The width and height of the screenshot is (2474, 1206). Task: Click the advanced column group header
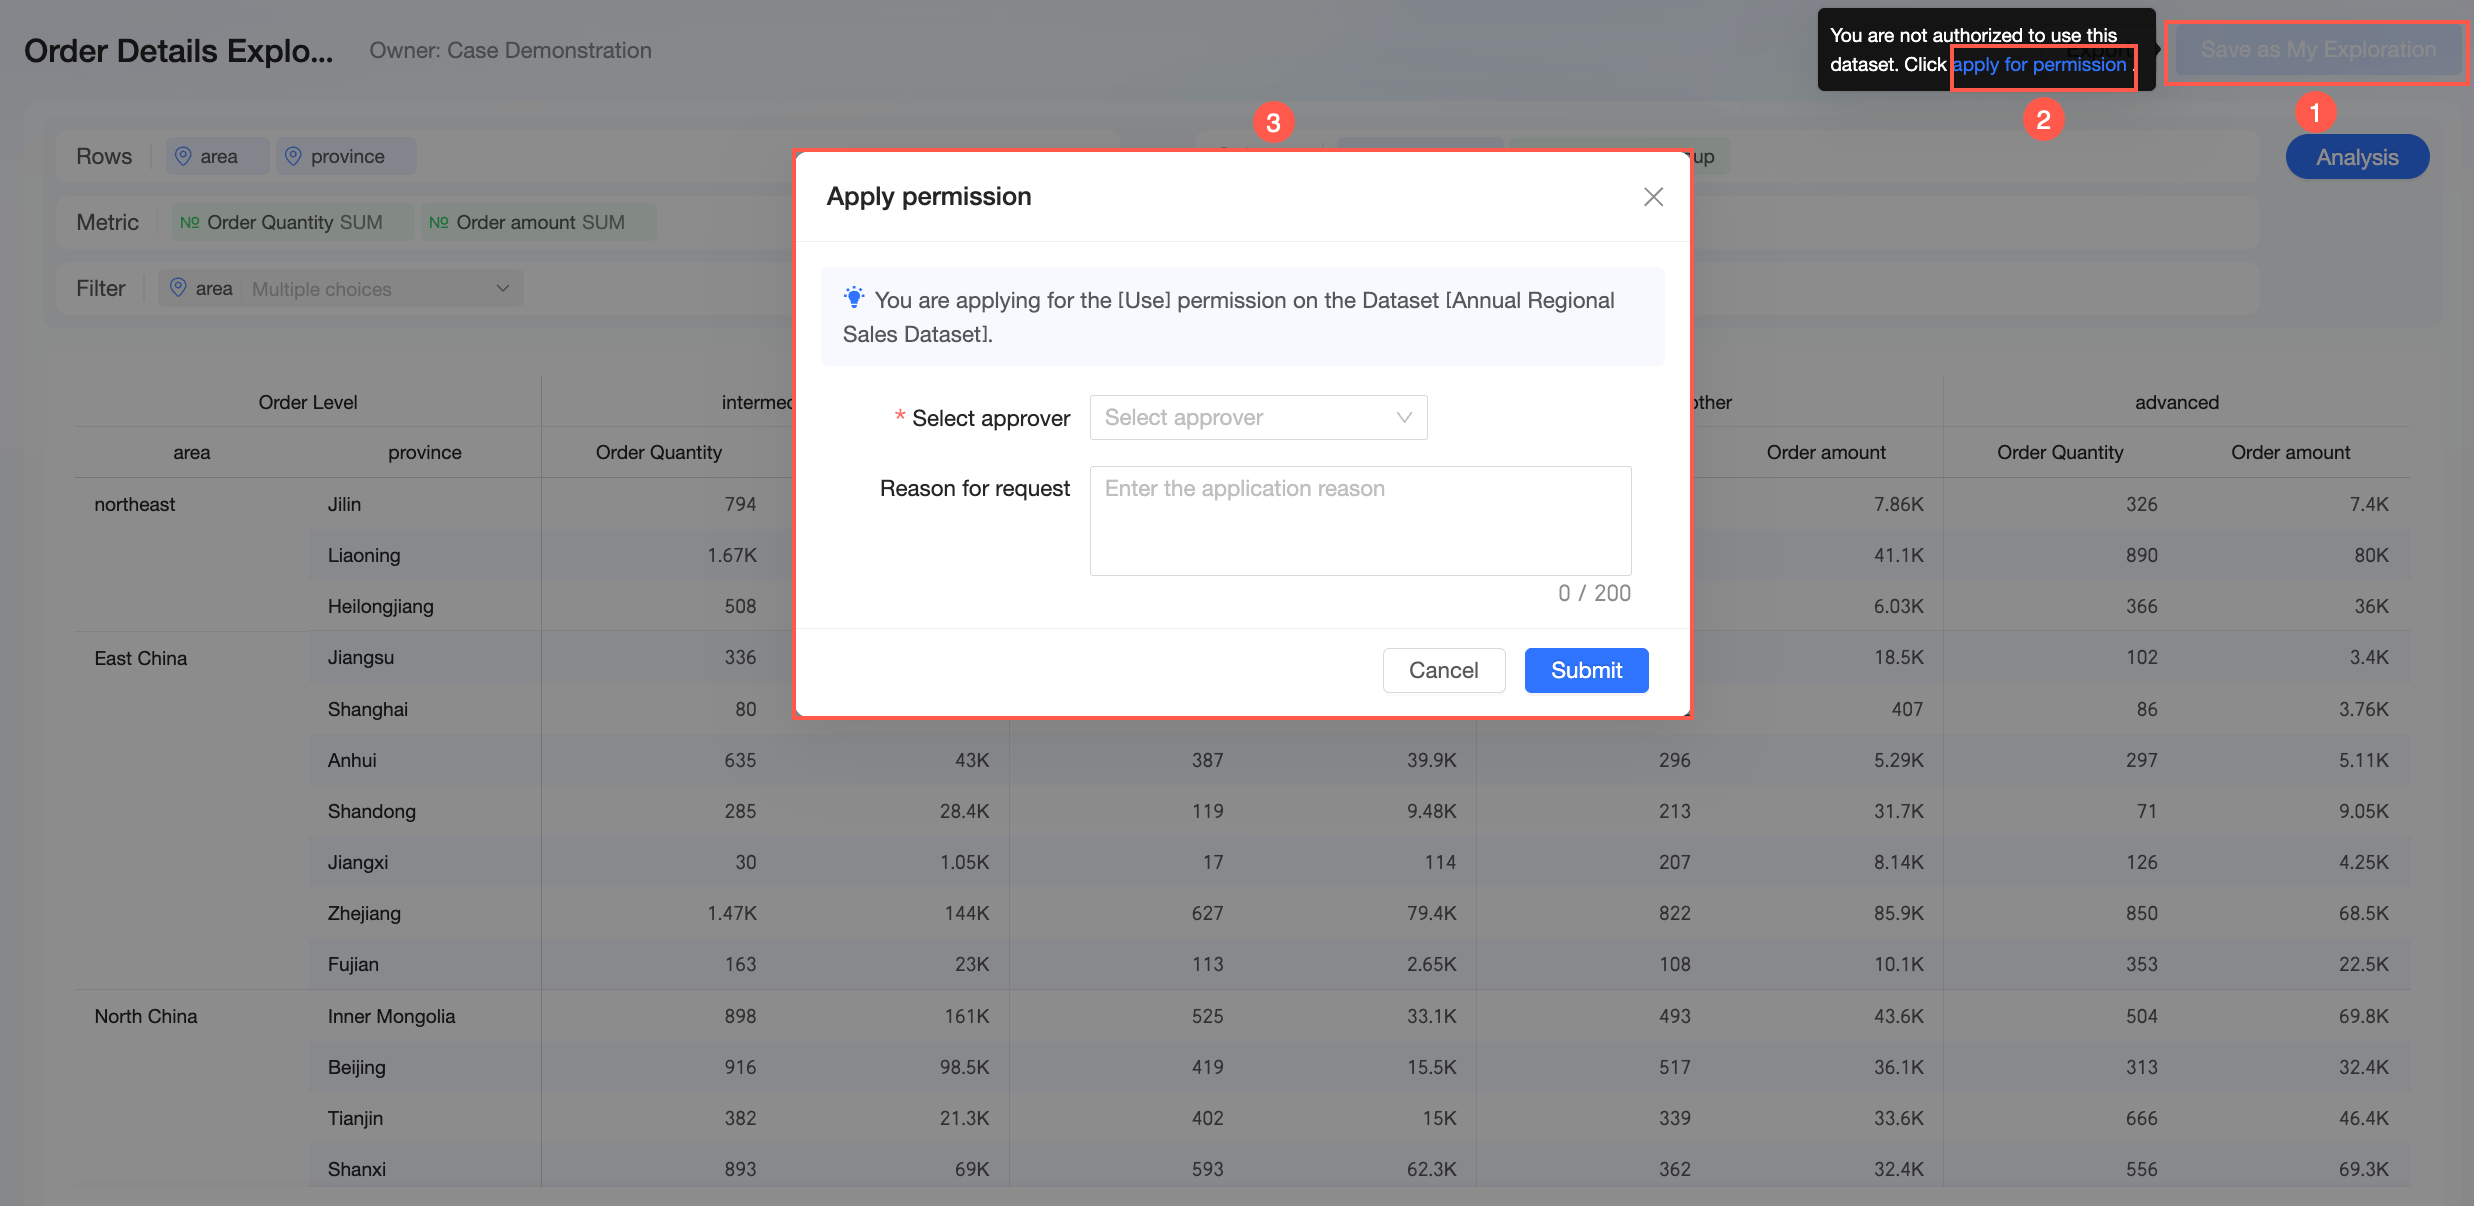2176,402
